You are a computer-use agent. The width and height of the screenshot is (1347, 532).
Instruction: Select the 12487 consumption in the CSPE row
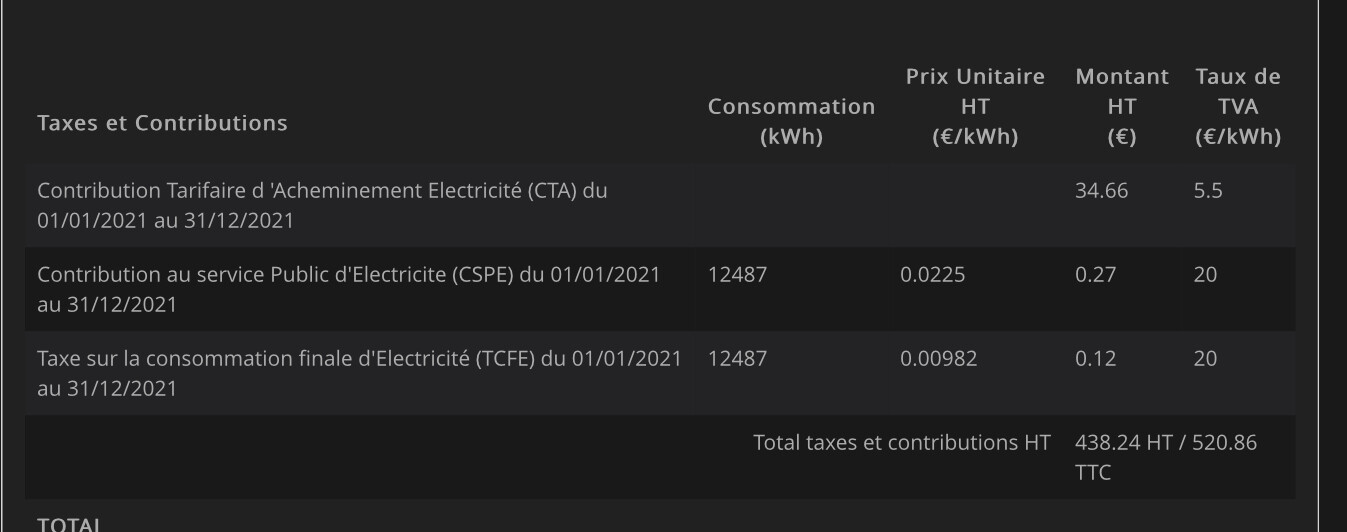pos(737,274)
